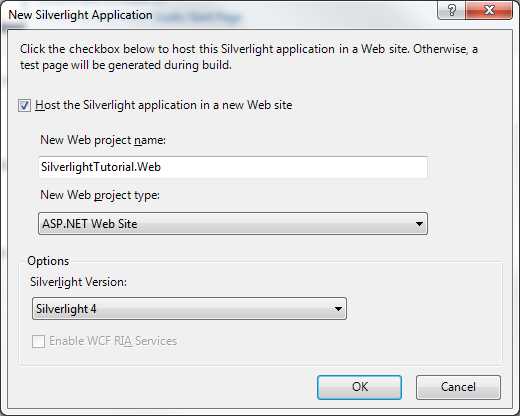Click the Options group header
Screen dimensions: 520x416
click(48, 261)
